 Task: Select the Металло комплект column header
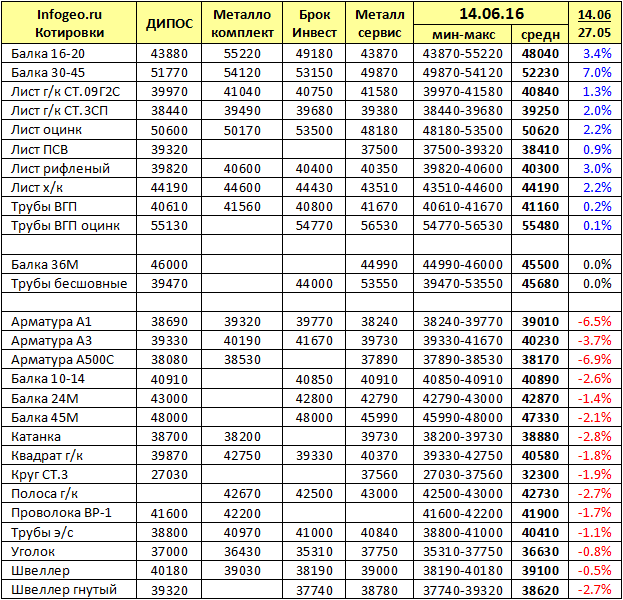tap(242, 23)
